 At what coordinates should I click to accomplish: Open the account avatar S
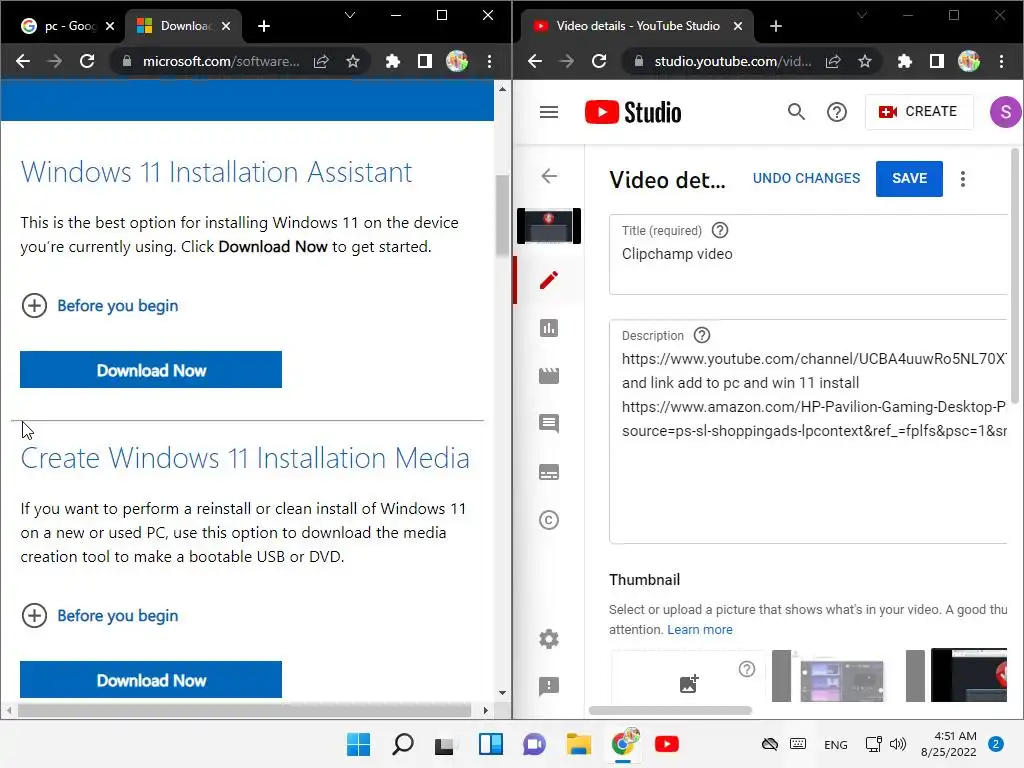tap(1006, 112)
